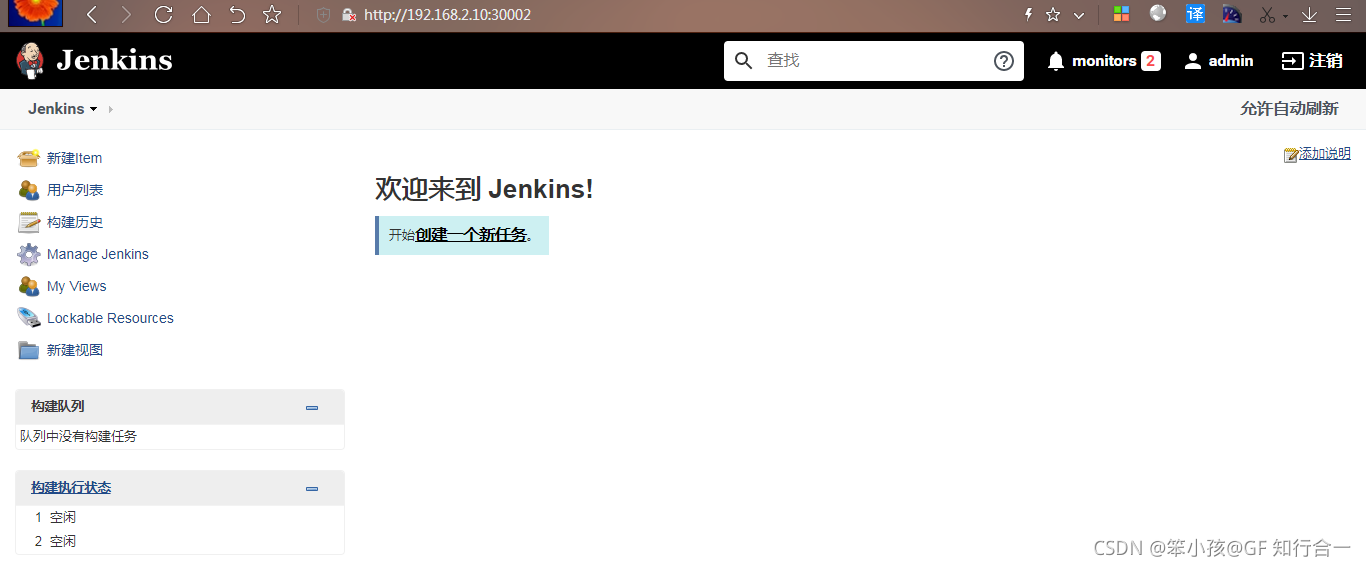The height and width of the screenshot is (566, 1366).
Task: Open the 新建Item box icon
Action: [29, 158]
